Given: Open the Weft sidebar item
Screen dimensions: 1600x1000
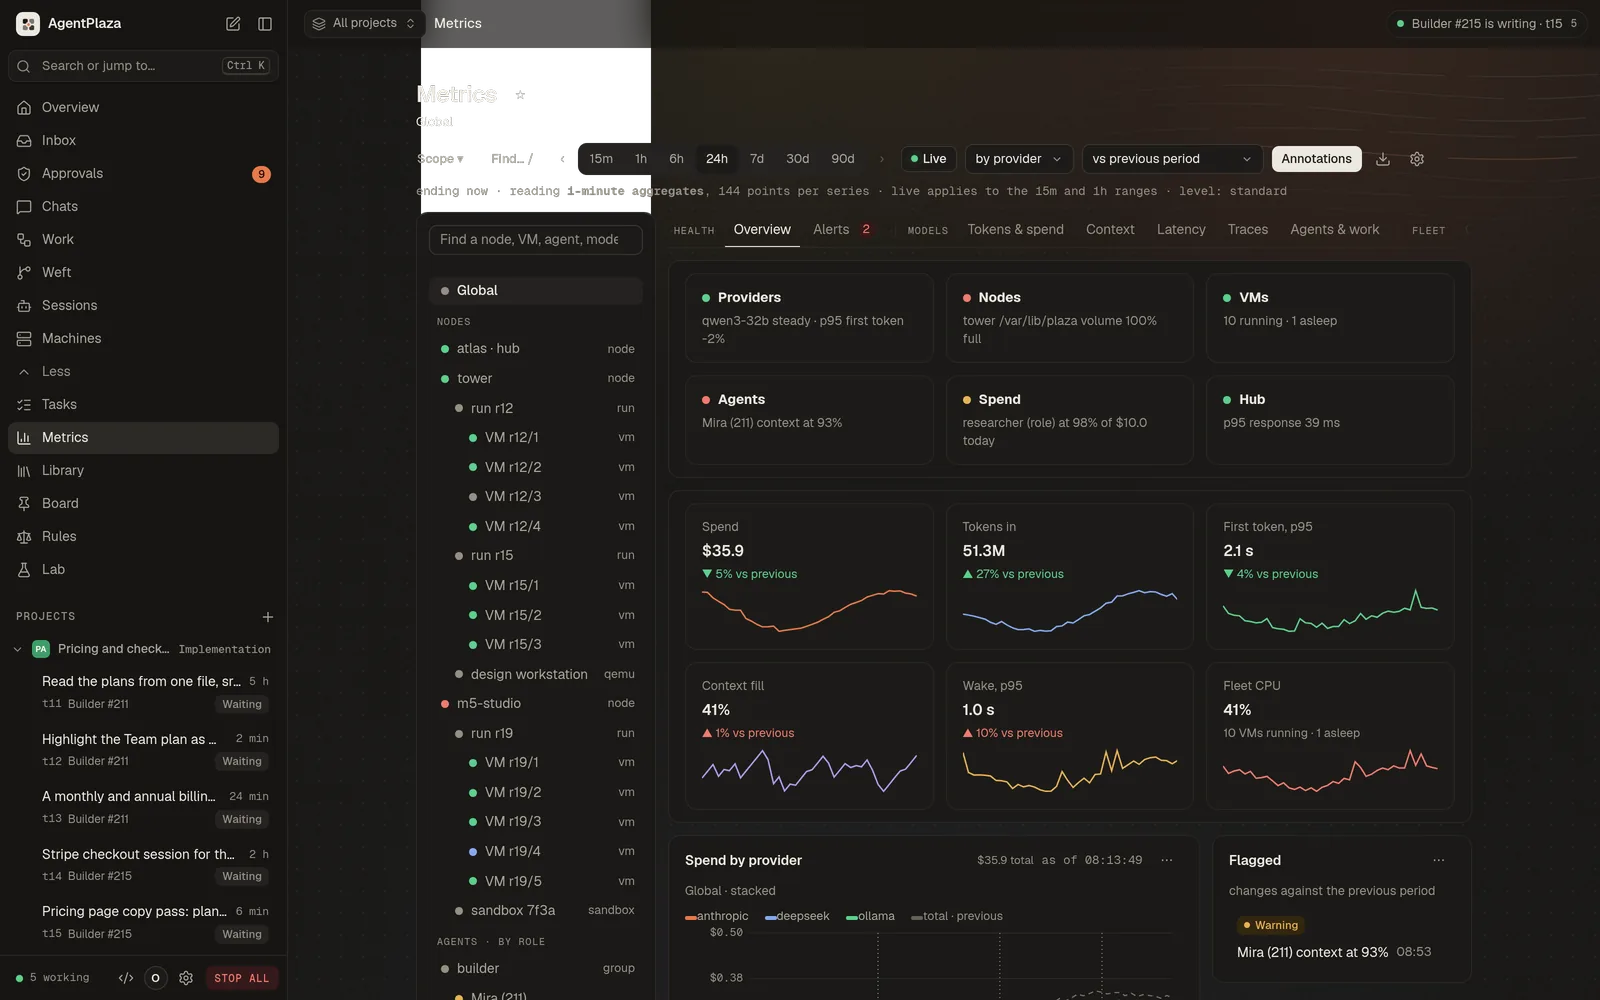Looking at the screenshot, I should click(143, 272).
